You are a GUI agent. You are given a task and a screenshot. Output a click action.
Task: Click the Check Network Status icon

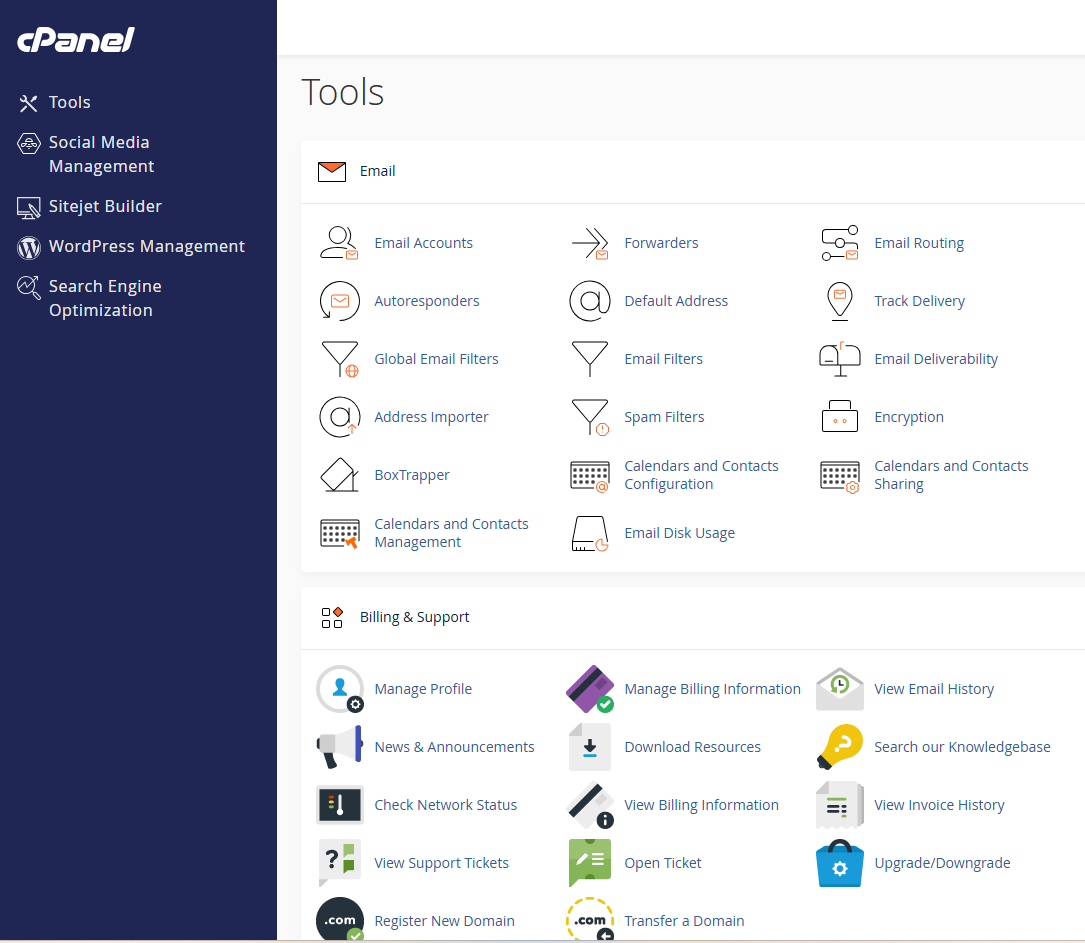click(x=339, y=805)
